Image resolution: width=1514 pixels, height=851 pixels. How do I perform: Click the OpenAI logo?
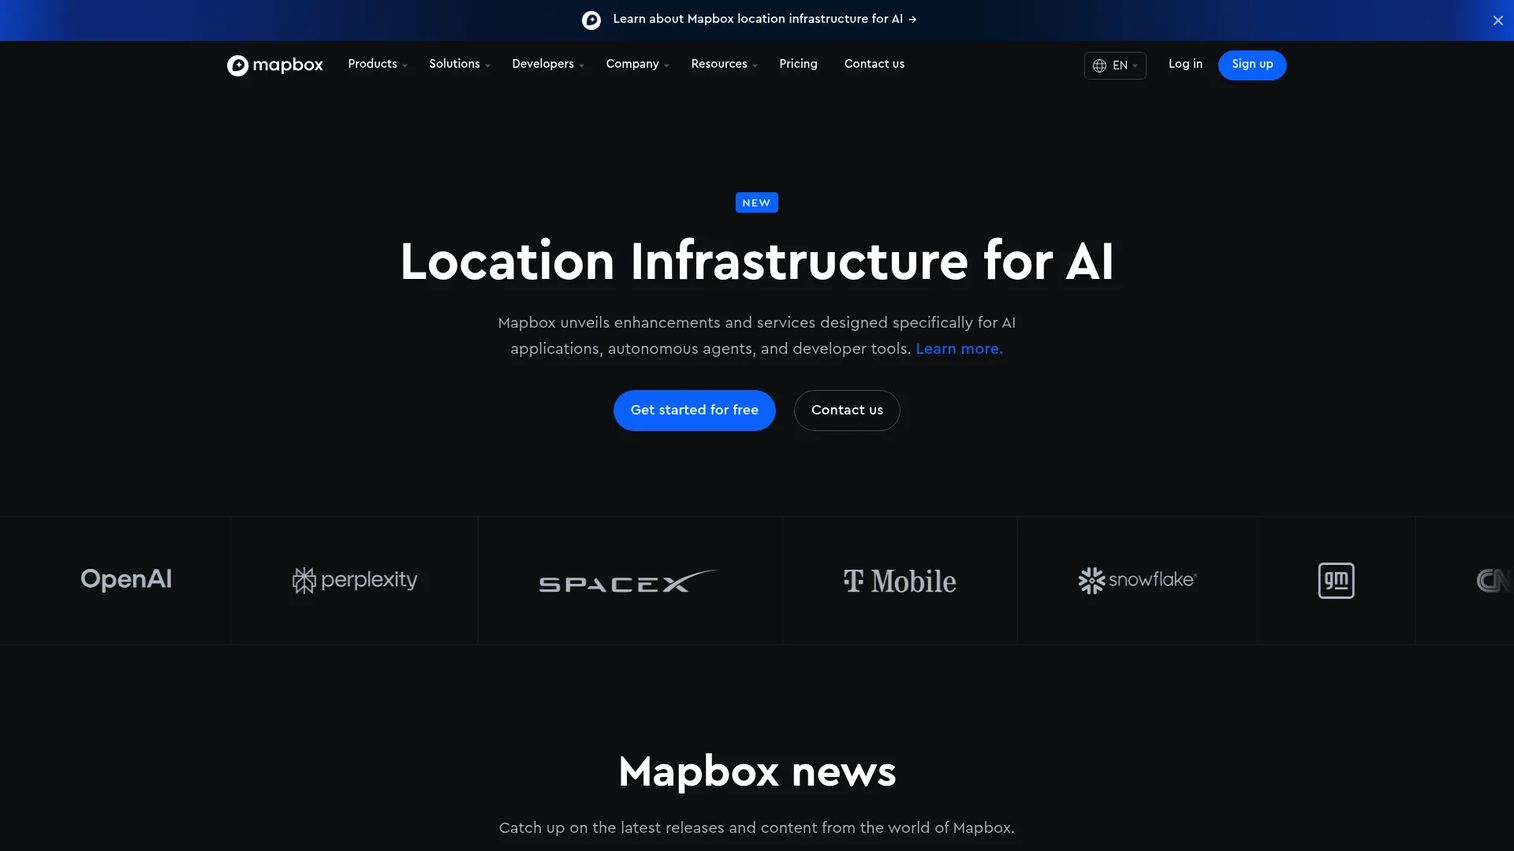(x=126, y=580)
